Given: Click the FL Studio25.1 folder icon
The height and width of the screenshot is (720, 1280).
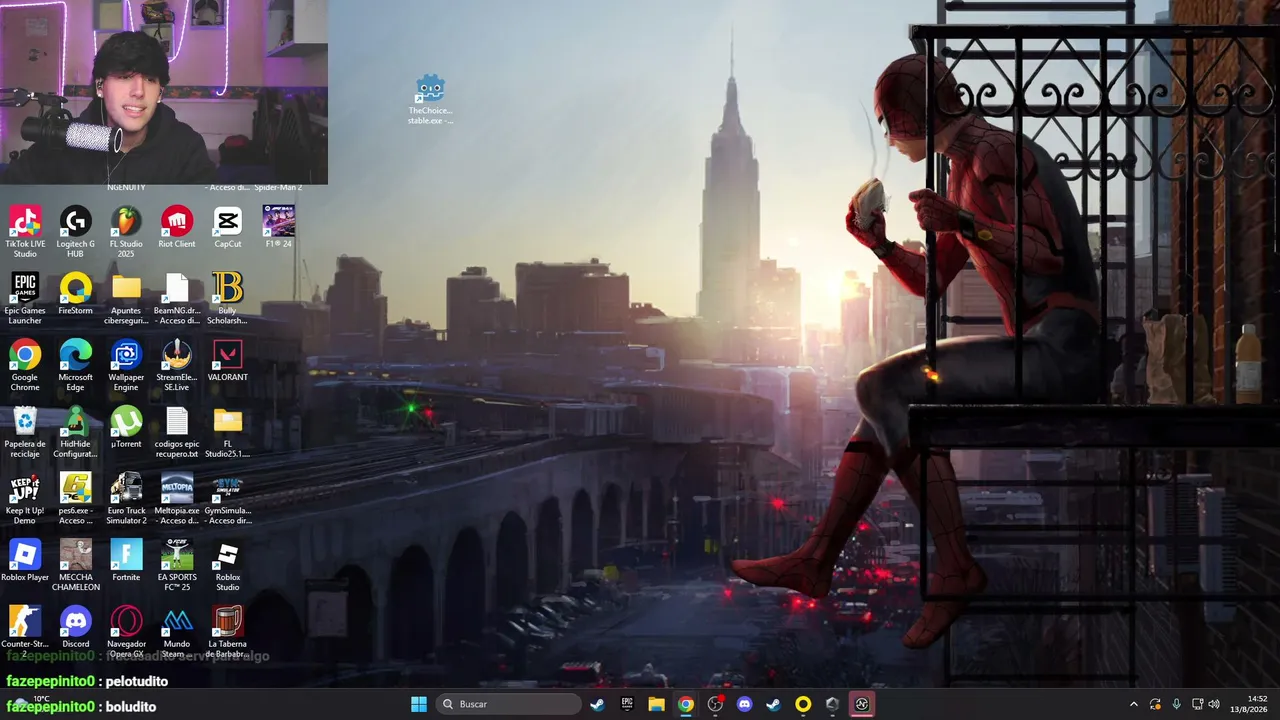Looking at the screenshot, I should click(x=228, y=432).
